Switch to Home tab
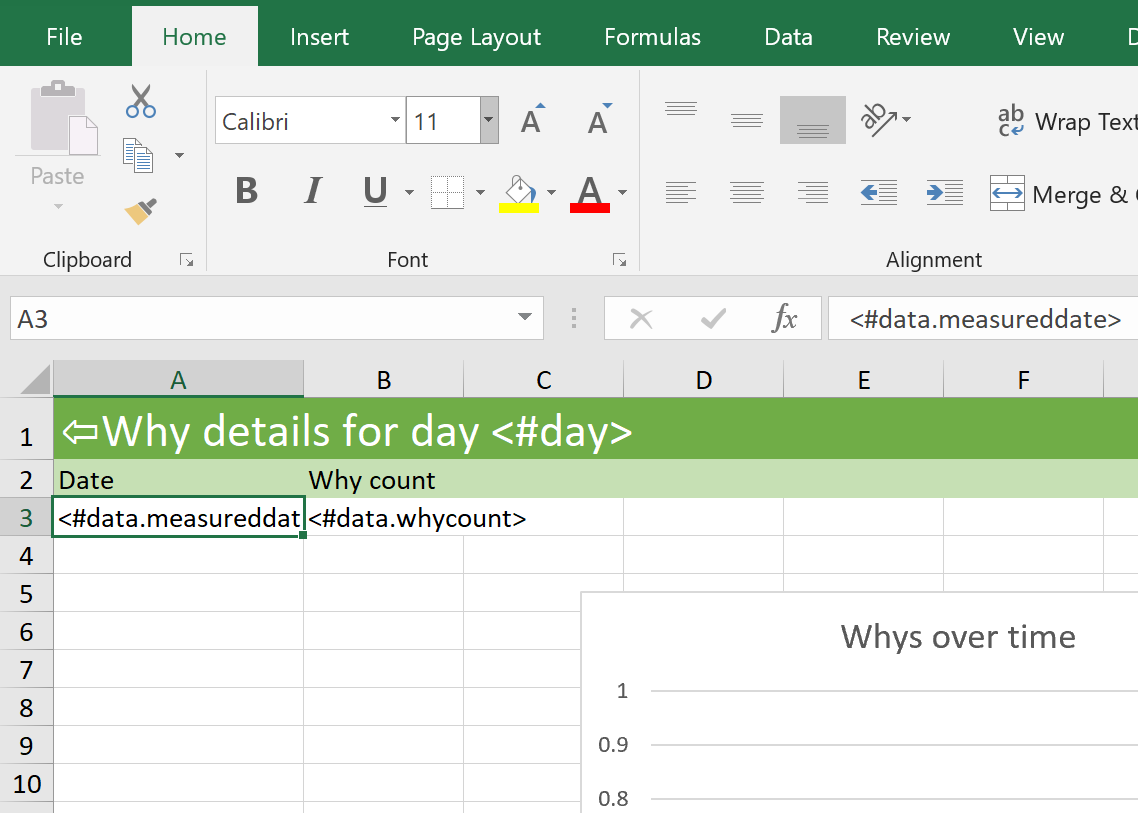This screenshot has width=1138, height=813. click(195, 36)
